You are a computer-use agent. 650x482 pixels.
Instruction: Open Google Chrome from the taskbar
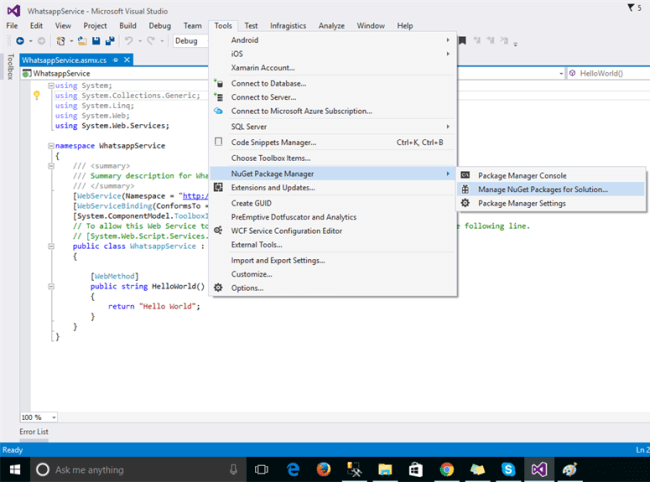(447, 469)
